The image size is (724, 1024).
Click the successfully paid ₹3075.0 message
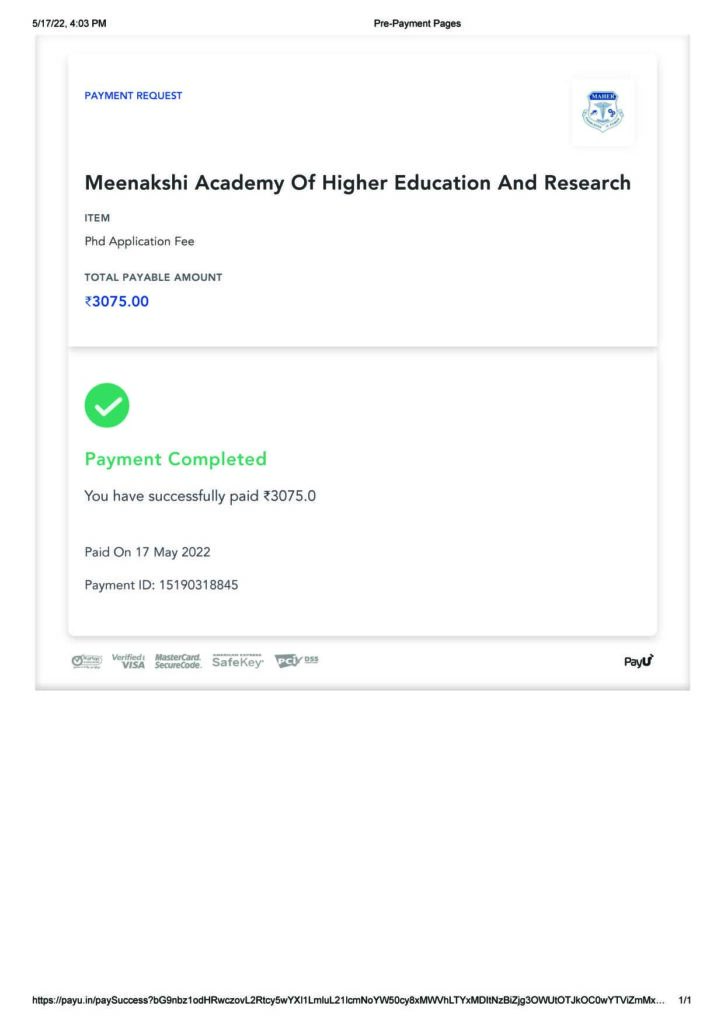point(200,496)
